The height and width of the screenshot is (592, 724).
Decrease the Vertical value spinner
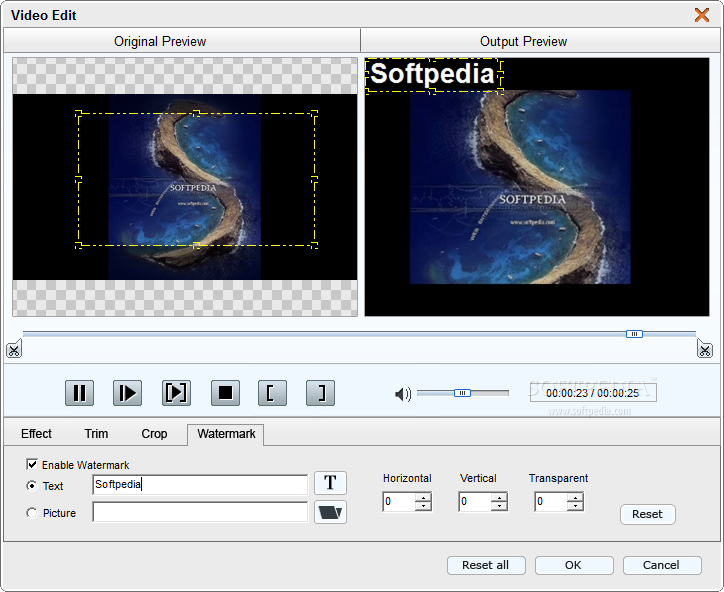pyautogui.click(x=499, y=506)
